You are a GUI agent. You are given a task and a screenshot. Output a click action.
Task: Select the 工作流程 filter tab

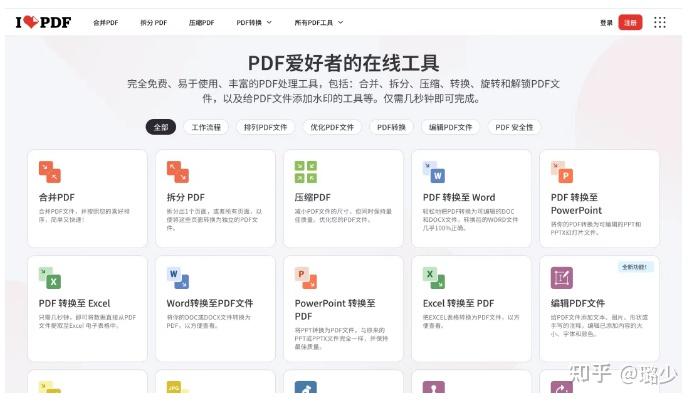pos(206,127)
